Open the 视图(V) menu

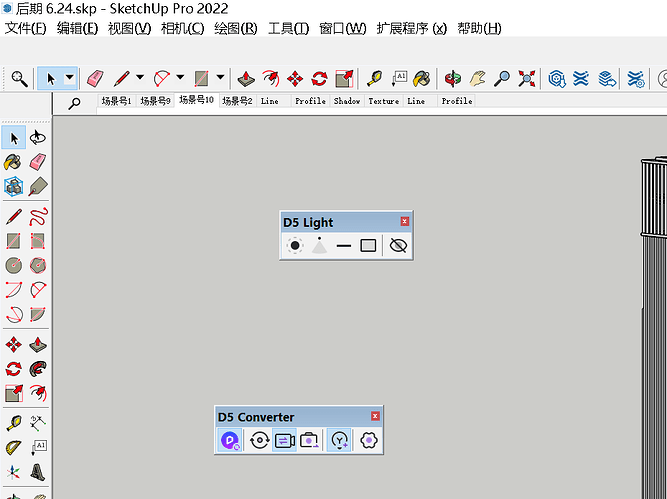pyautogui.click(x=129, y=28)
